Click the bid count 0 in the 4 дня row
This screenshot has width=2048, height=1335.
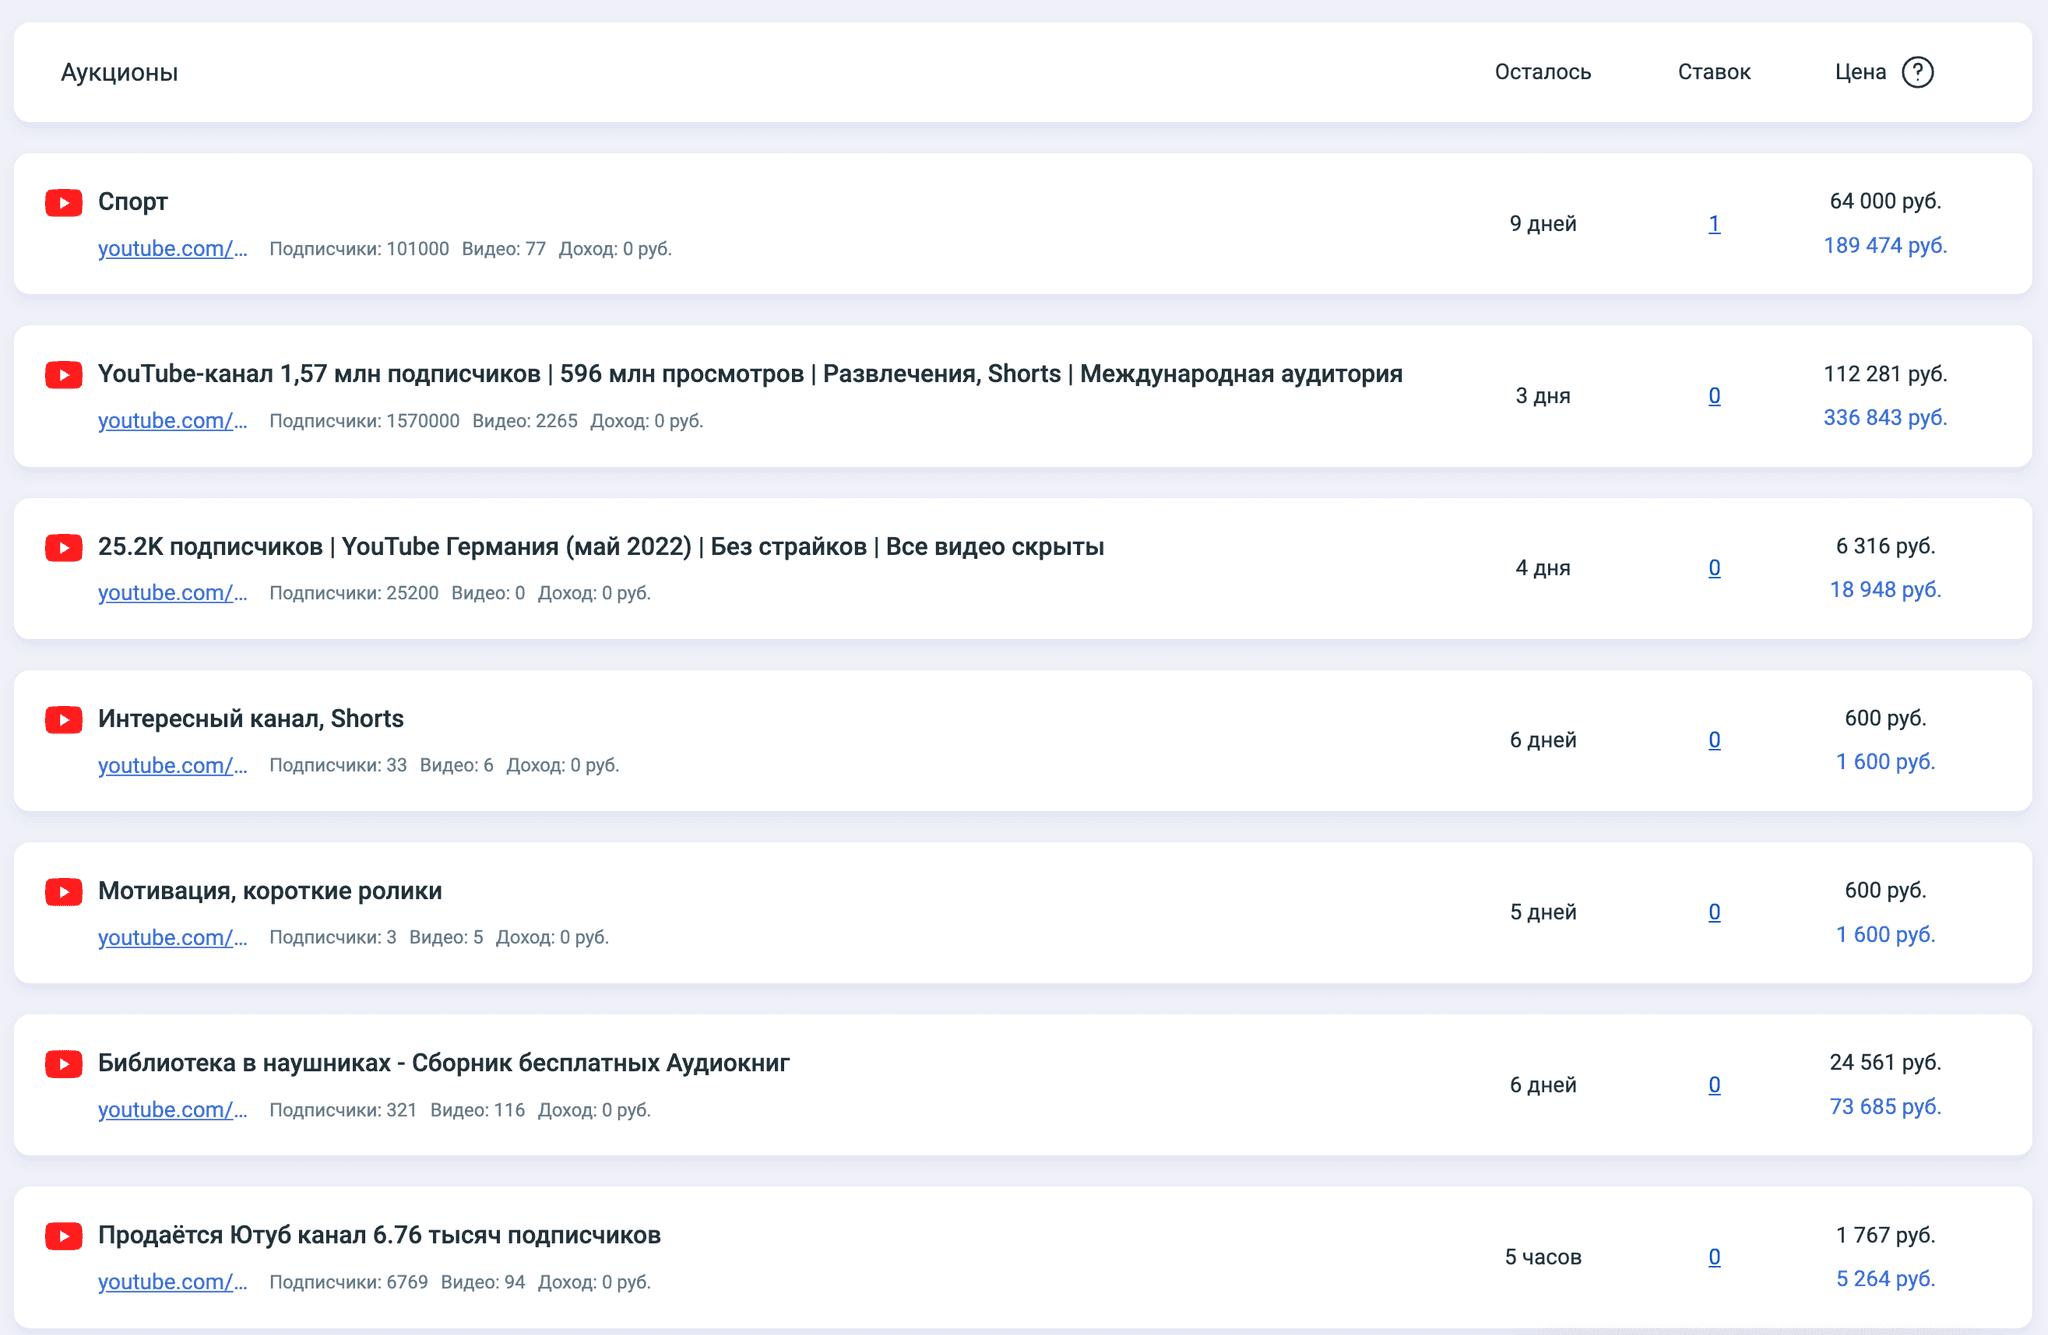coord(1714,568)
